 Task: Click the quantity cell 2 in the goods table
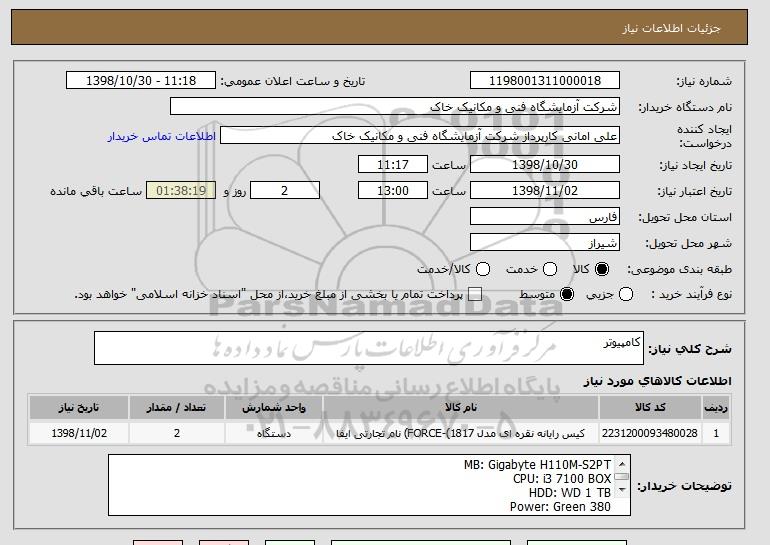point(176,433)
